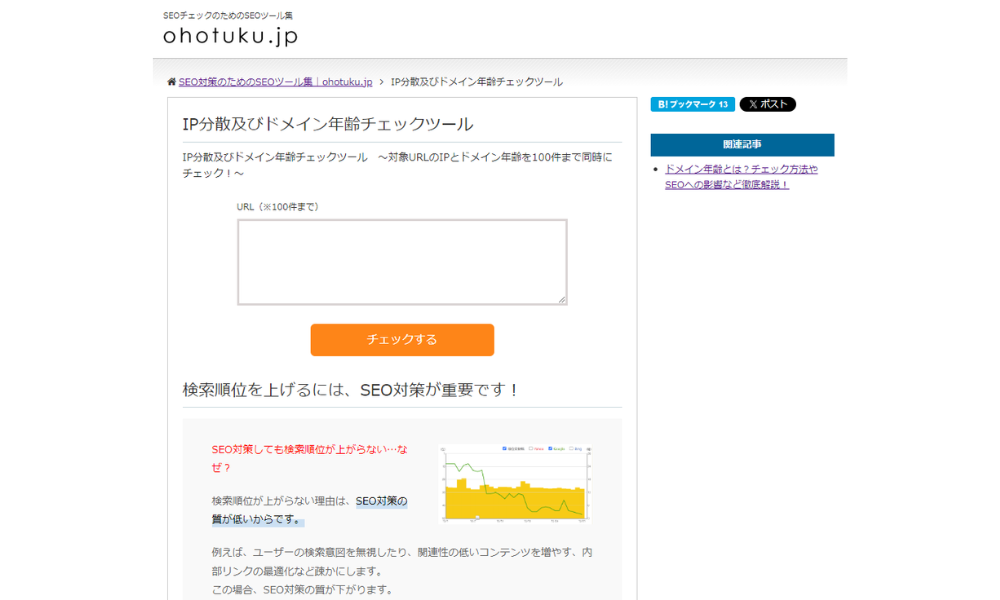The width and height of the screenshot is (1000, 600).
Task: Click the textarea resize handle
Action: (563, 301)
